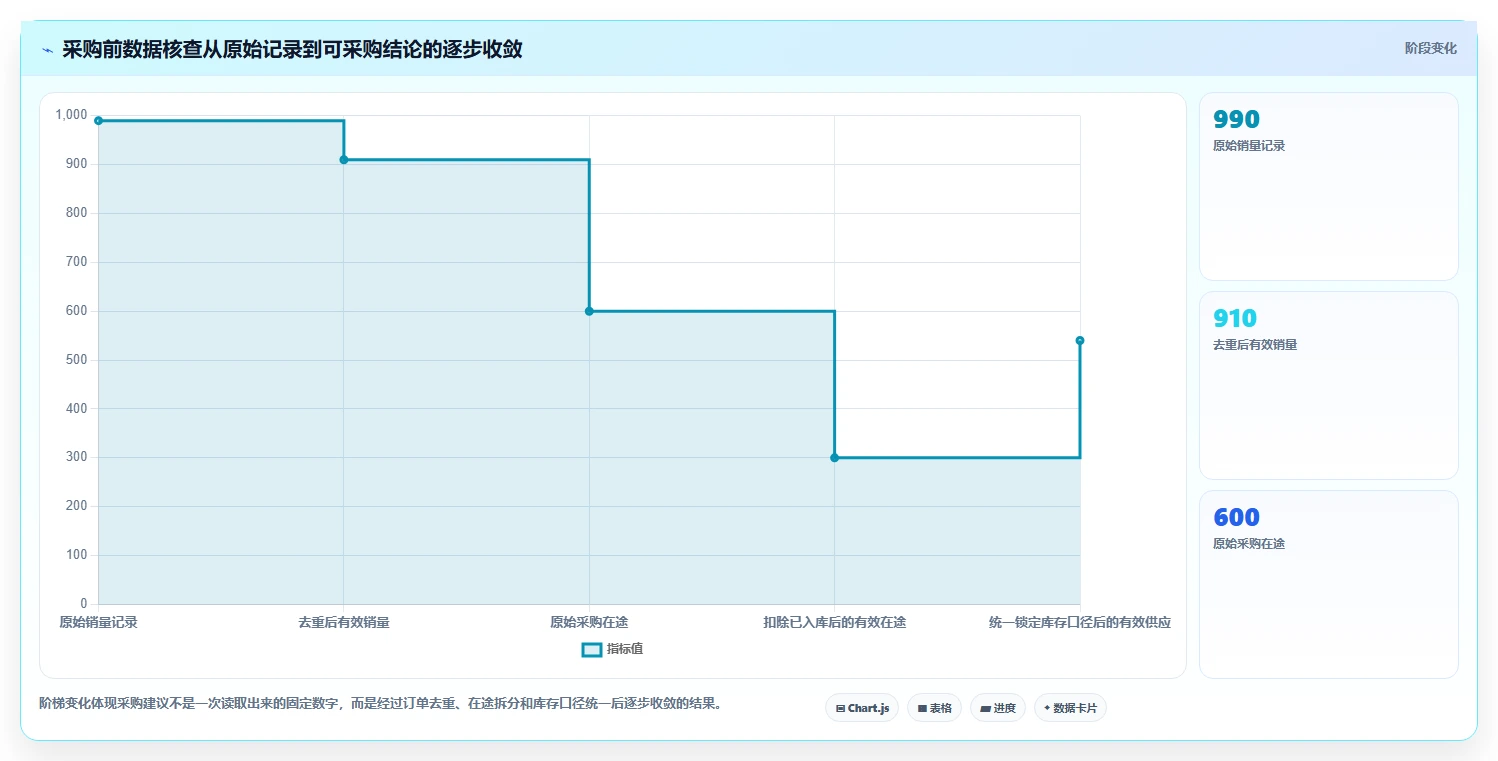Image resolution: width=1498 pixels, height=761 pixels.
Task: Click the 910 value in stat card
Action: [x=1235, y=318]
